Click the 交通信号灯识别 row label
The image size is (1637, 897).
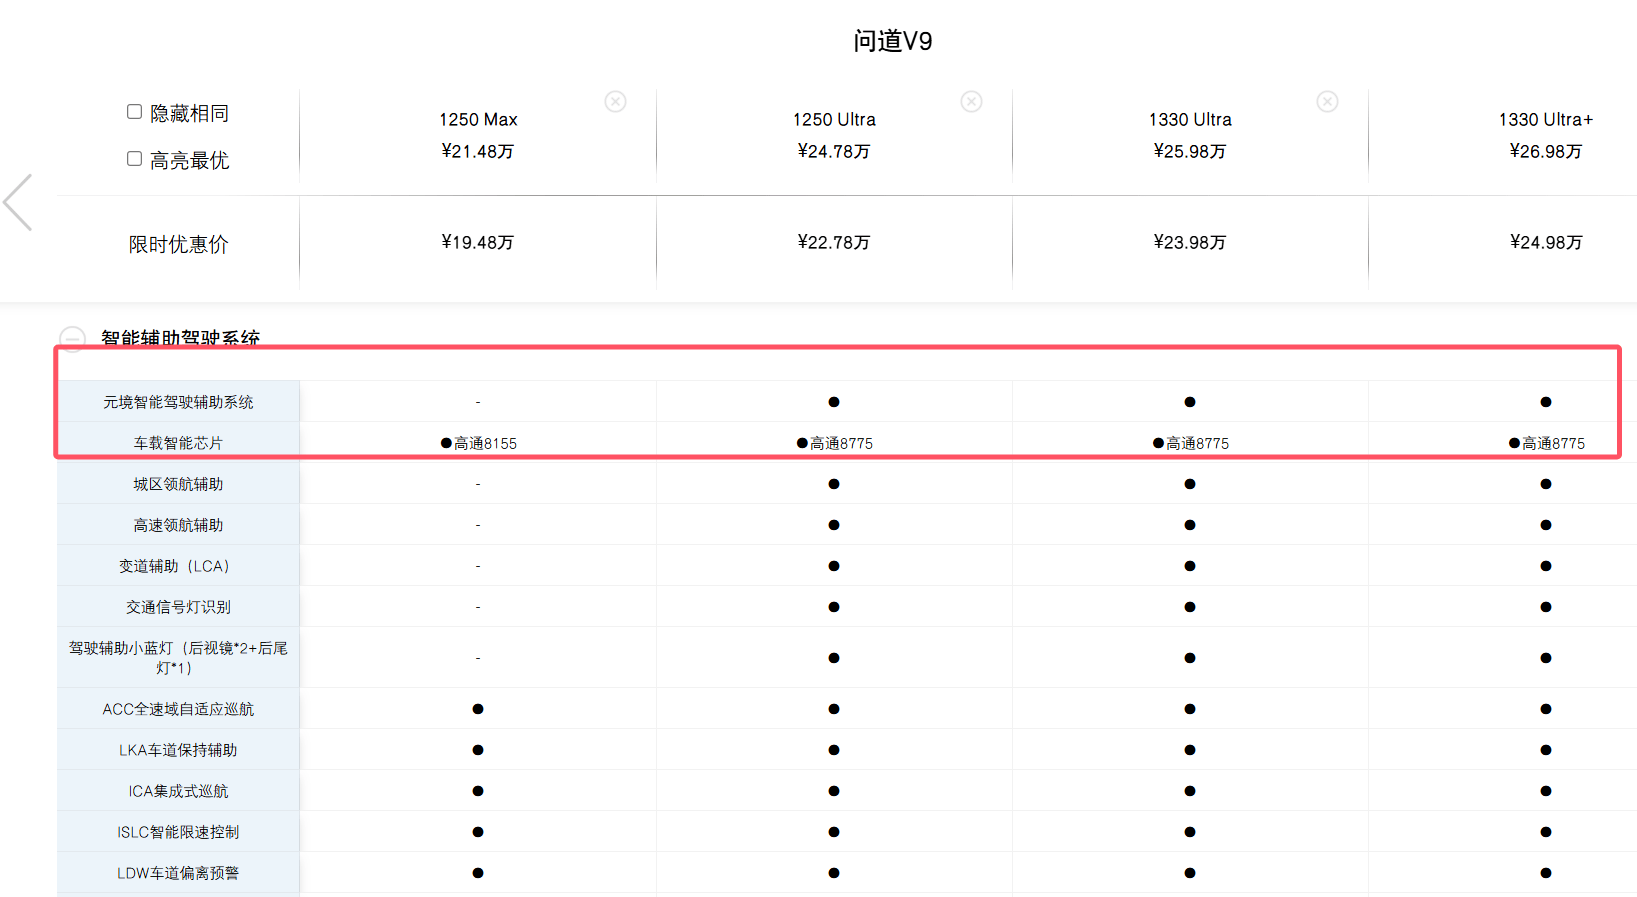point(178,607)
